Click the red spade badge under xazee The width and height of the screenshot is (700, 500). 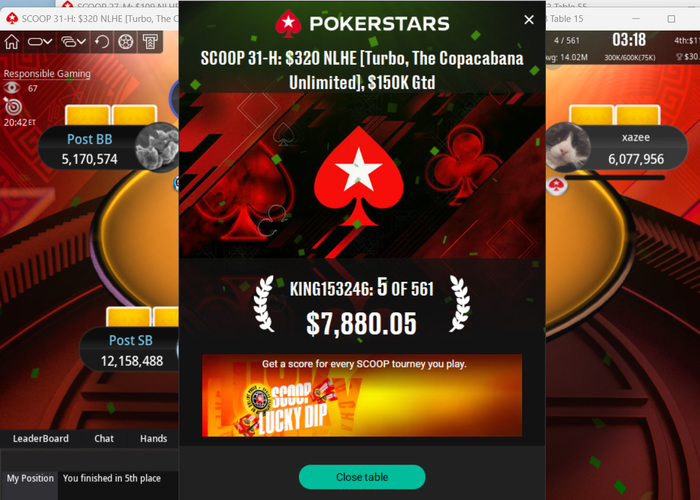[557, 184]
